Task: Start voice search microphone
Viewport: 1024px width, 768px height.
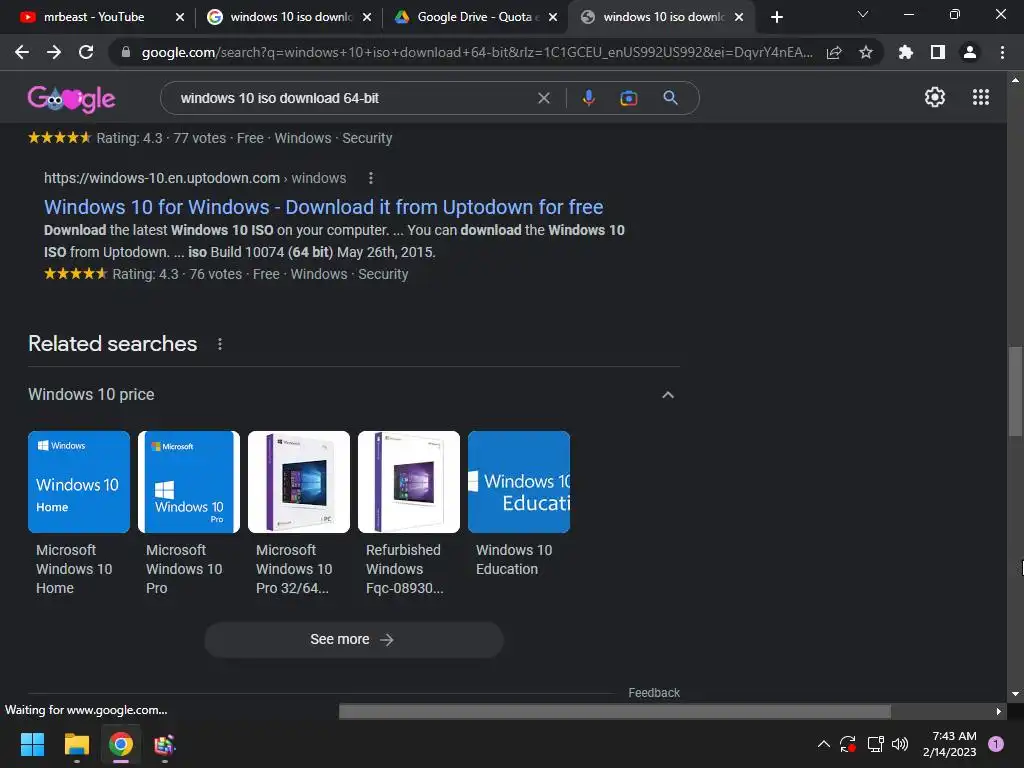Action: pos(588,98)
